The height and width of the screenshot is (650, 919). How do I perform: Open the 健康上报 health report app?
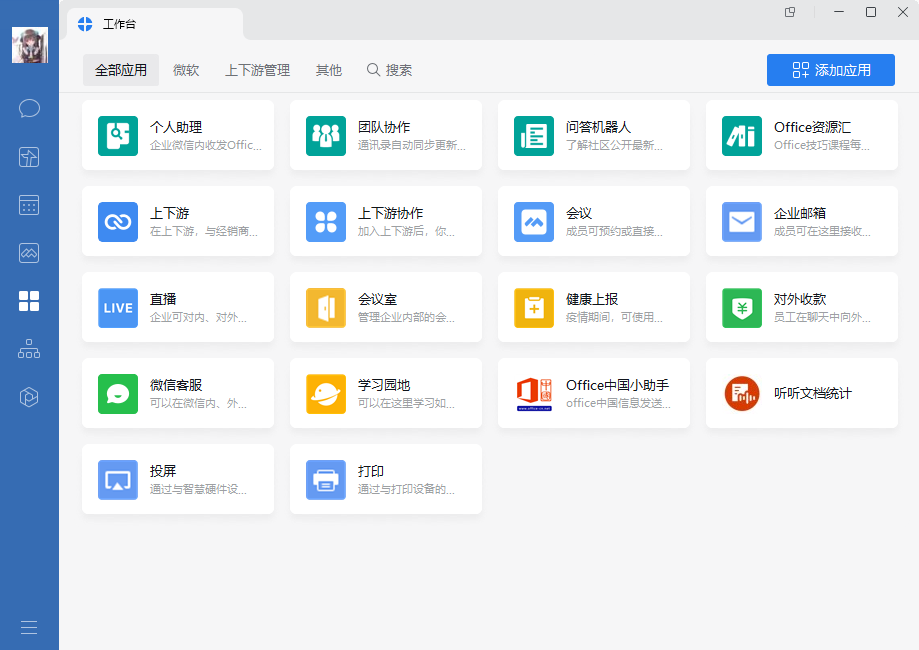pyautogui.click(x=594, y=307)
